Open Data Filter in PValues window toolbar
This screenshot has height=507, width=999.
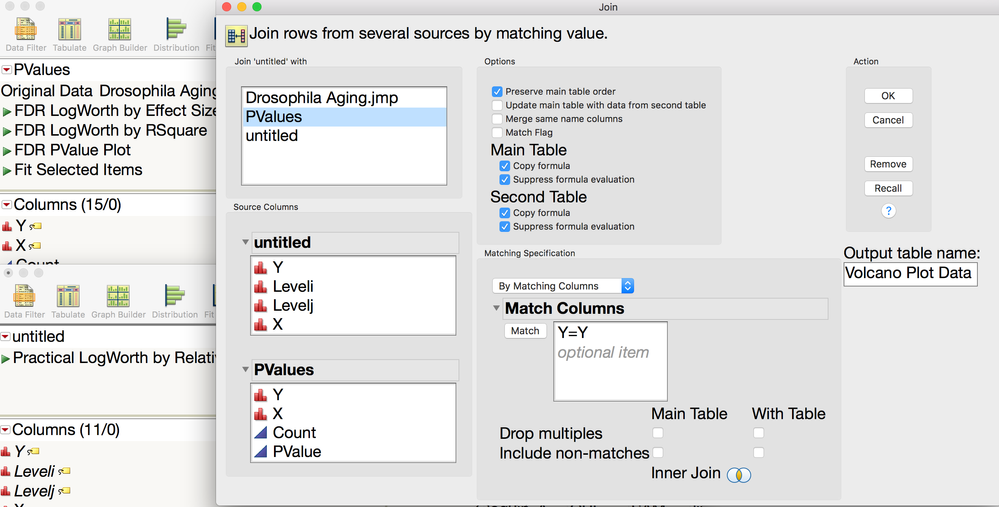pyautogui.click(x=25, y=34)
